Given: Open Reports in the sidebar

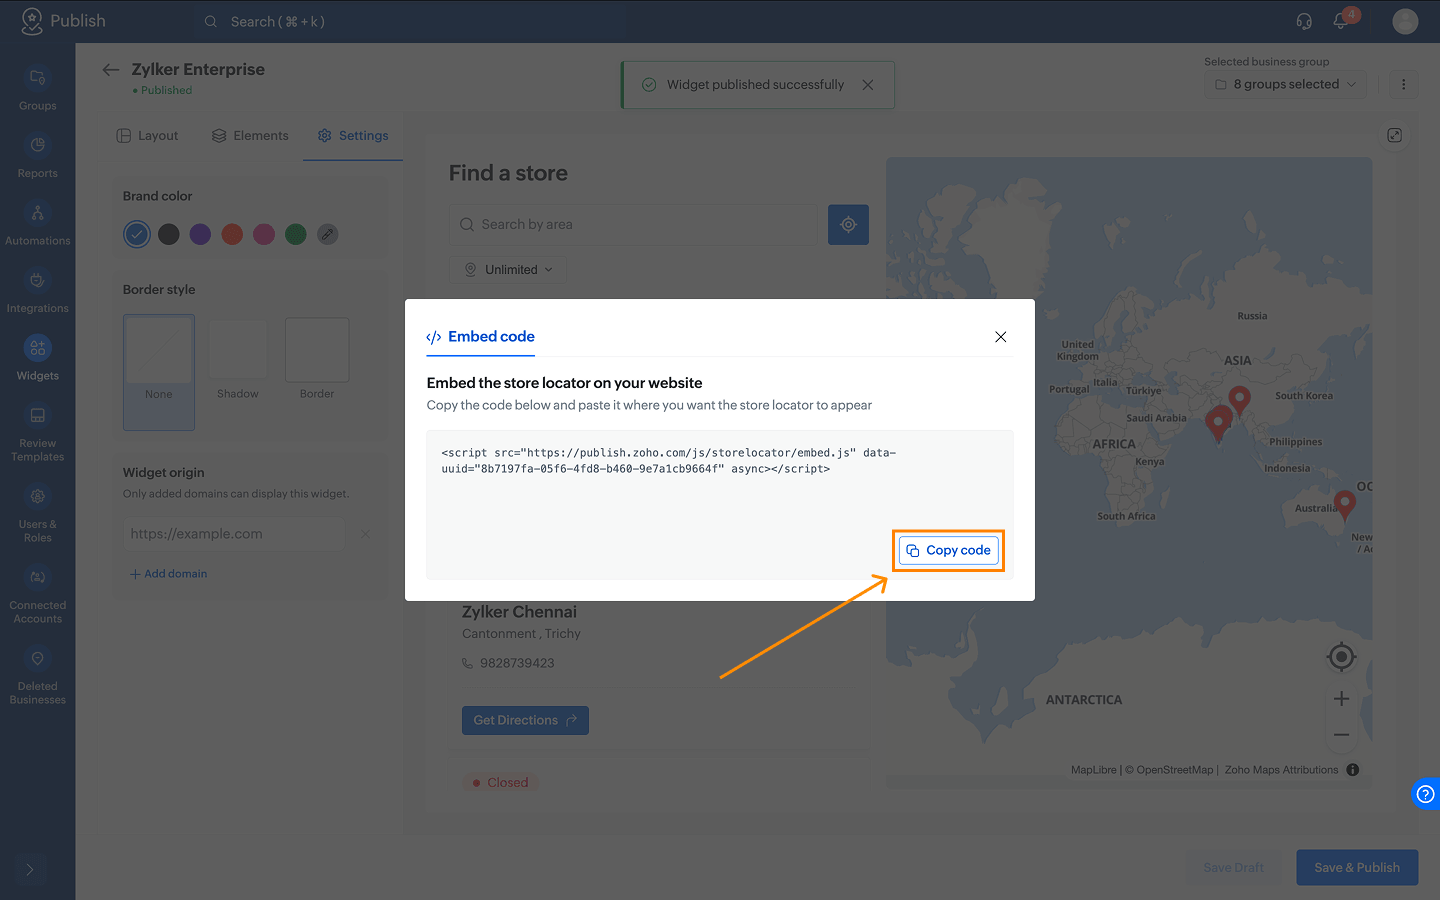Looking at the screenshot, I should (x=37, y=157).
